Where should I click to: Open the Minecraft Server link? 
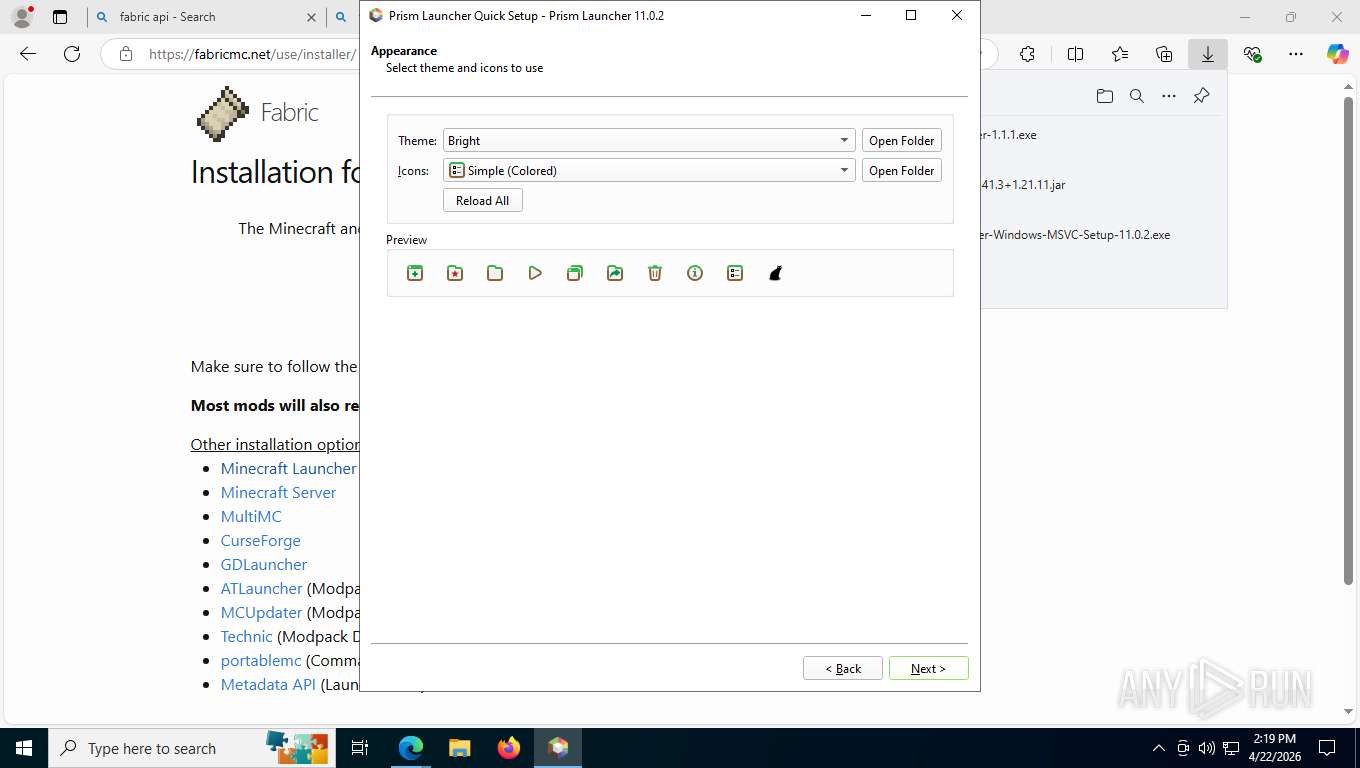pos(278,492)
